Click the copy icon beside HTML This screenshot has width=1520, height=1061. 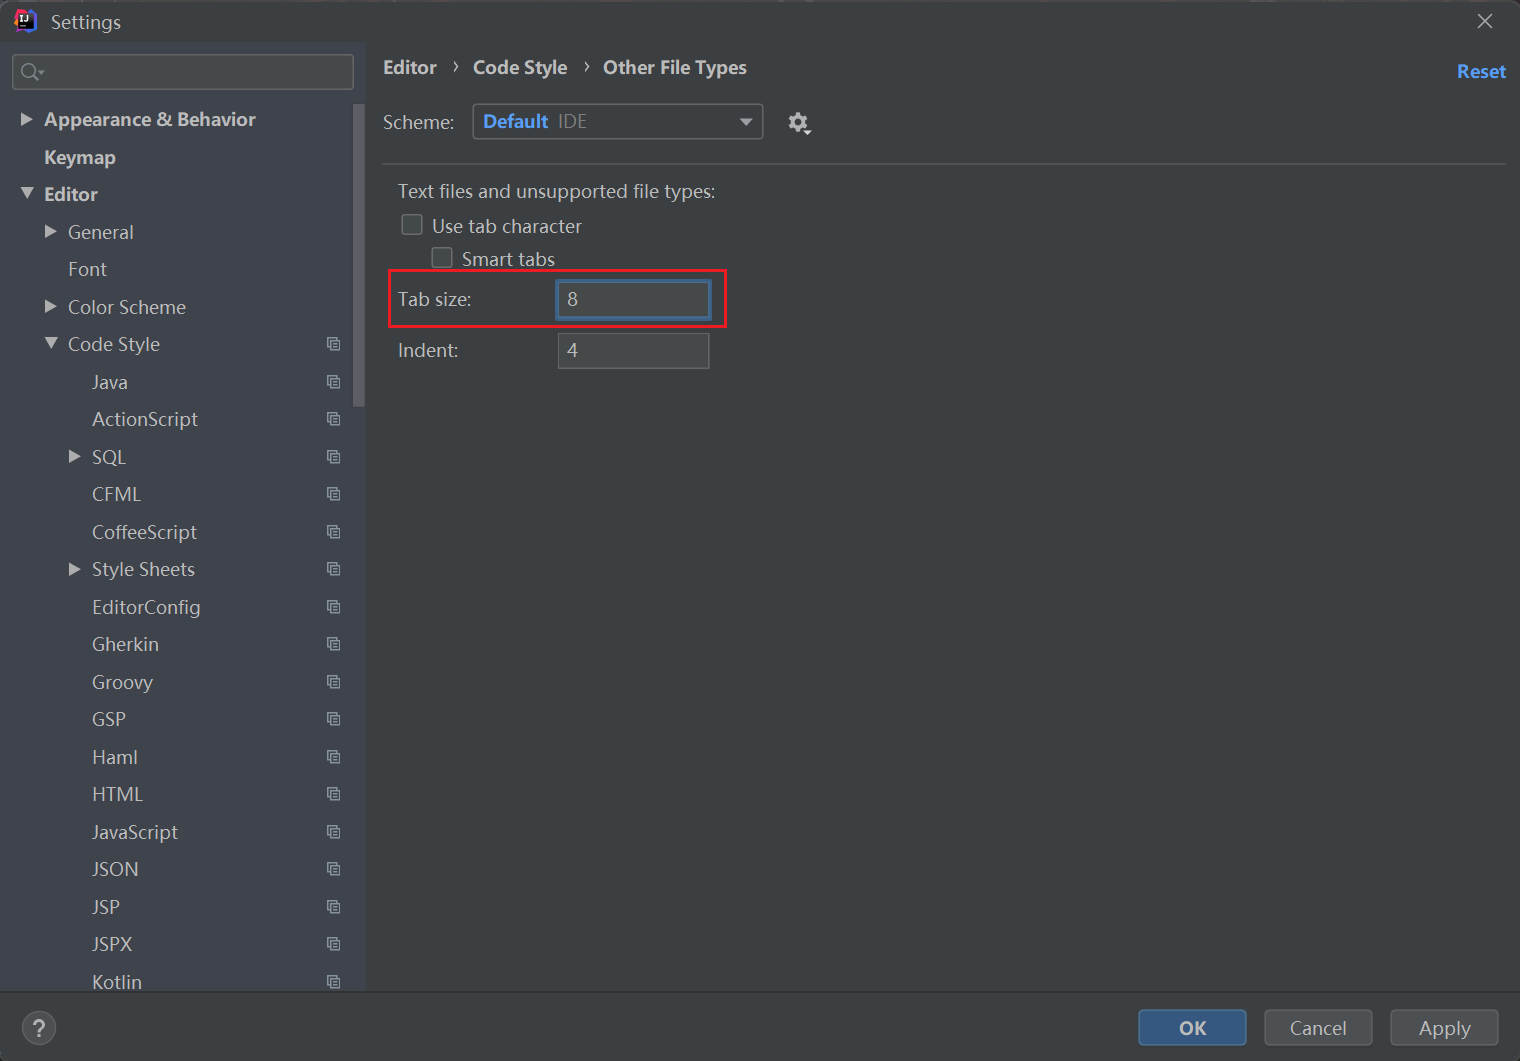pos(334,794)
